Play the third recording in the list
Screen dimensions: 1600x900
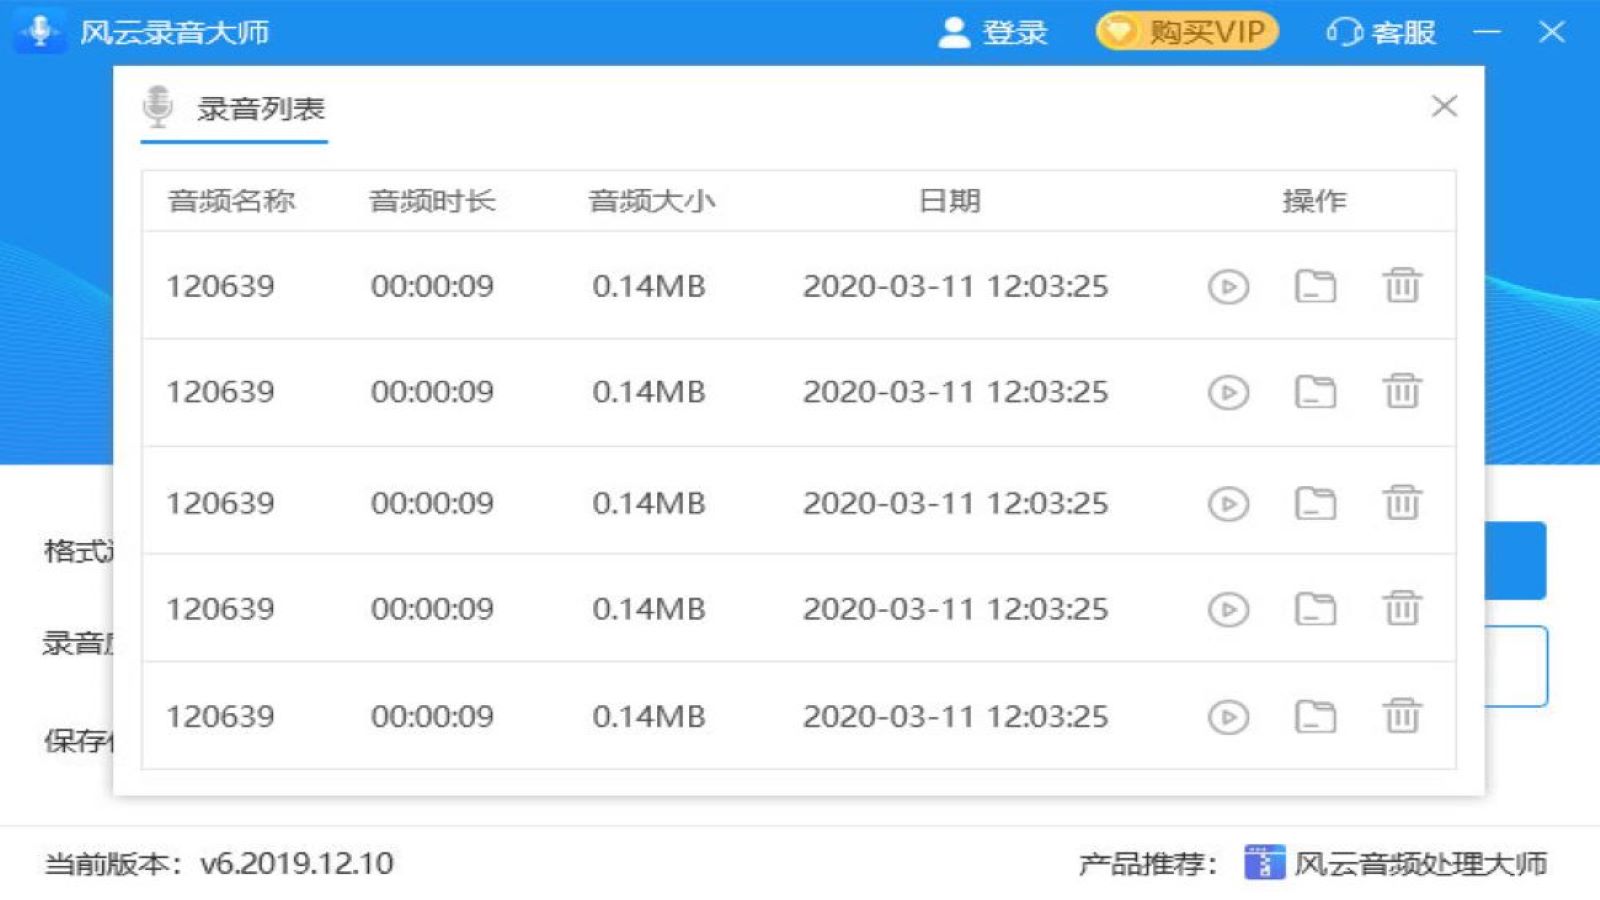point(1227,502)
